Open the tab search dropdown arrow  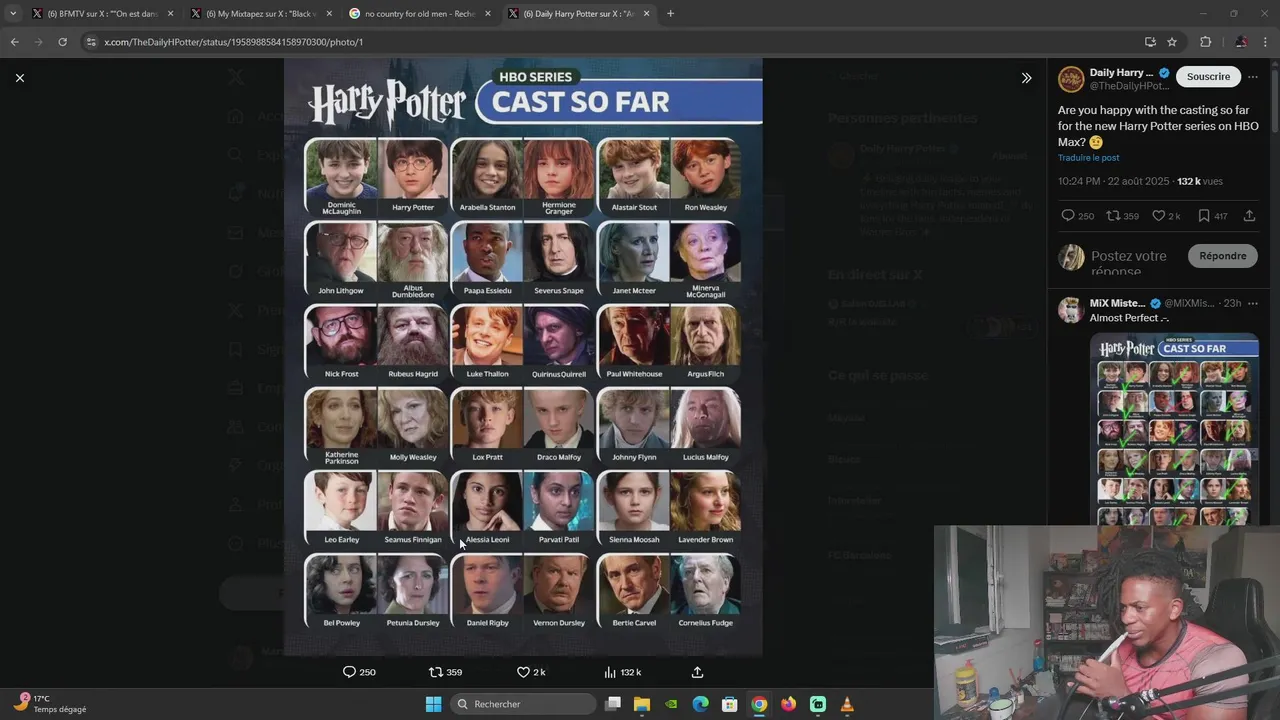point(12,14)
